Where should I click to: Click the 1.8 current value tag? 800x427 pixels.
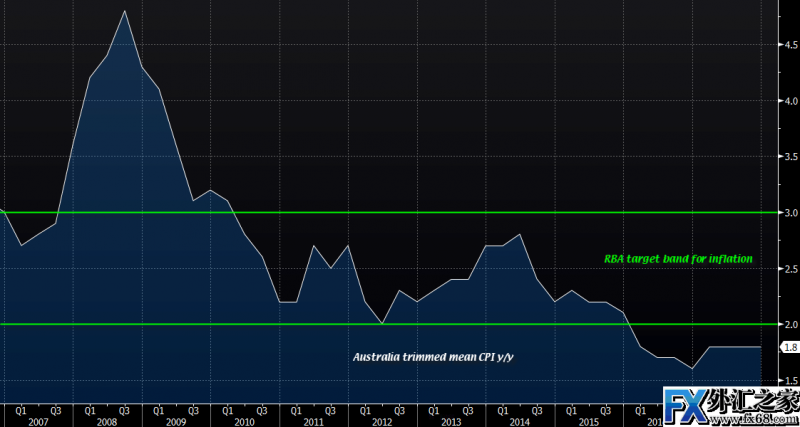(788, 347)
